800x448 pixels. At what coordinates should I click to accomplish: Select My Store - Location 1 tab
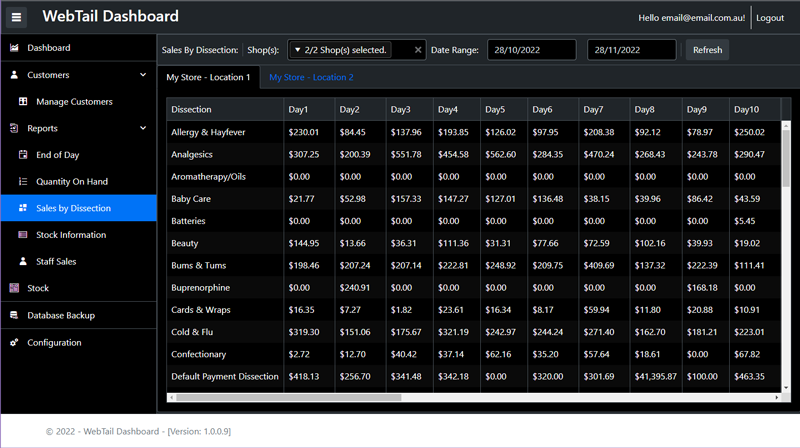(208, 77)
